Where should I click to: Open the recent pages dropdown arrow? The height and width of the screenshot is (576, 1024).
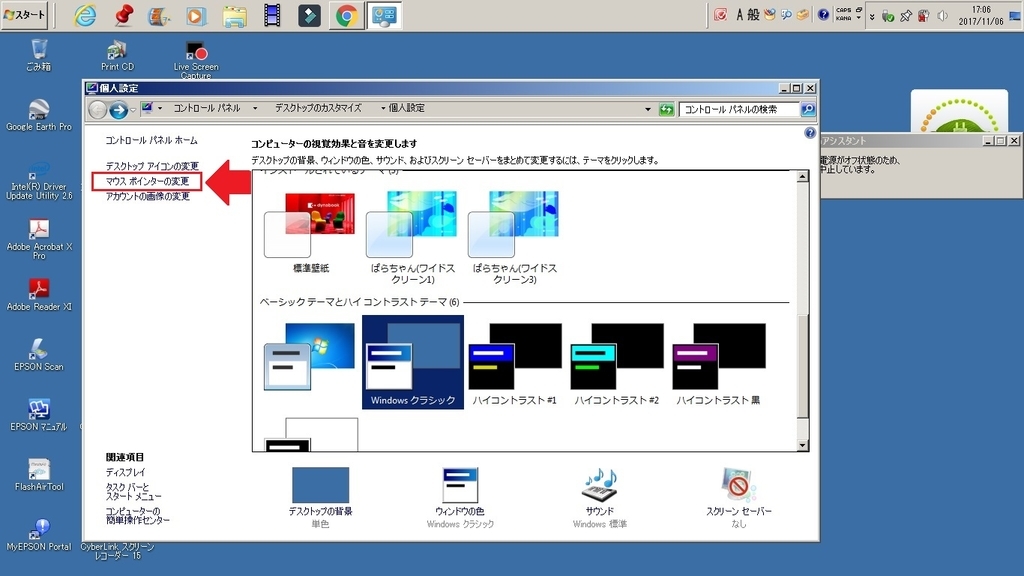point(133,110)
